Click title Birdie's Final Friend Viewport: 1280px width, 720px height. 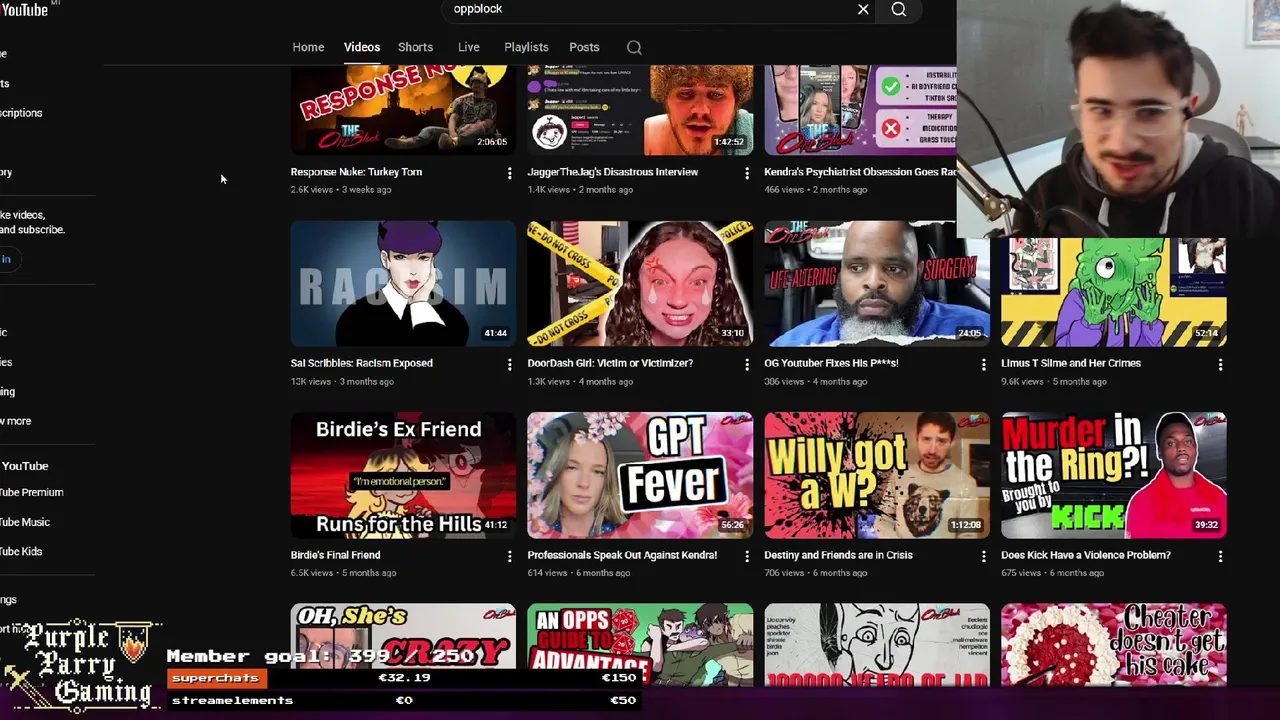335,555
